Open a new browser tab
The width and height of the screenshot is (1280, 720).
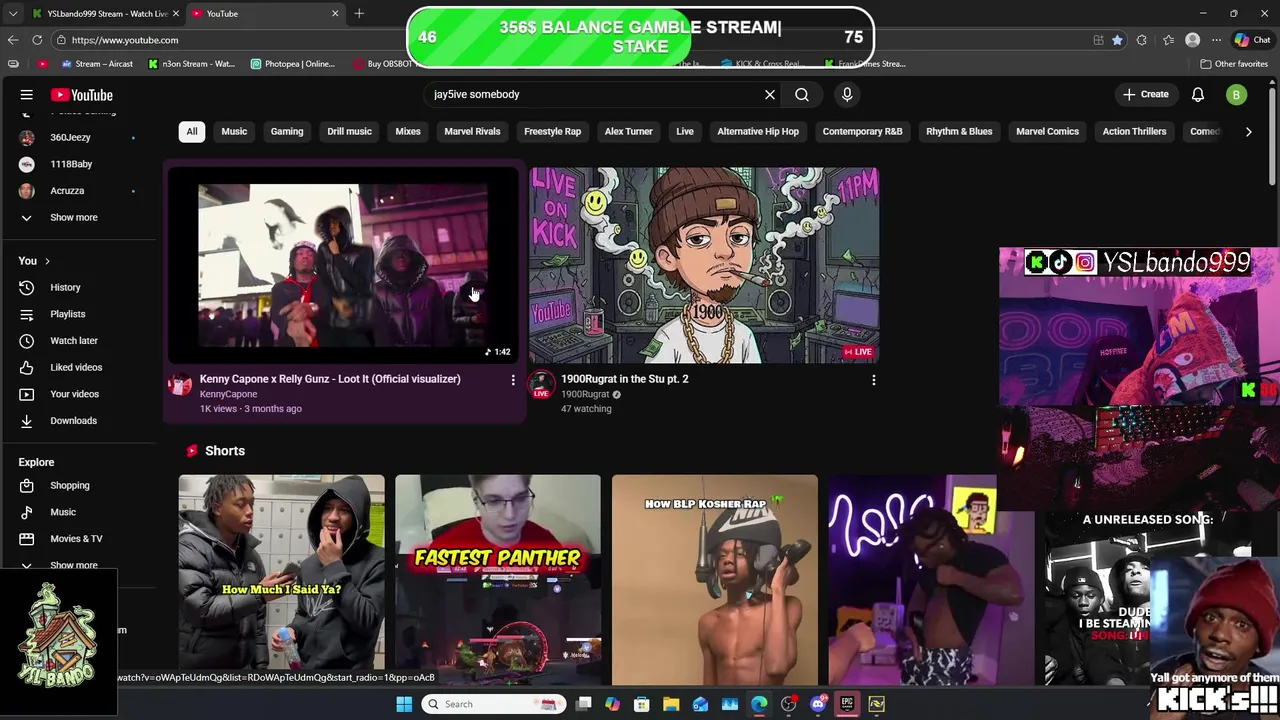pyautogui.click(x=359, y=14)
